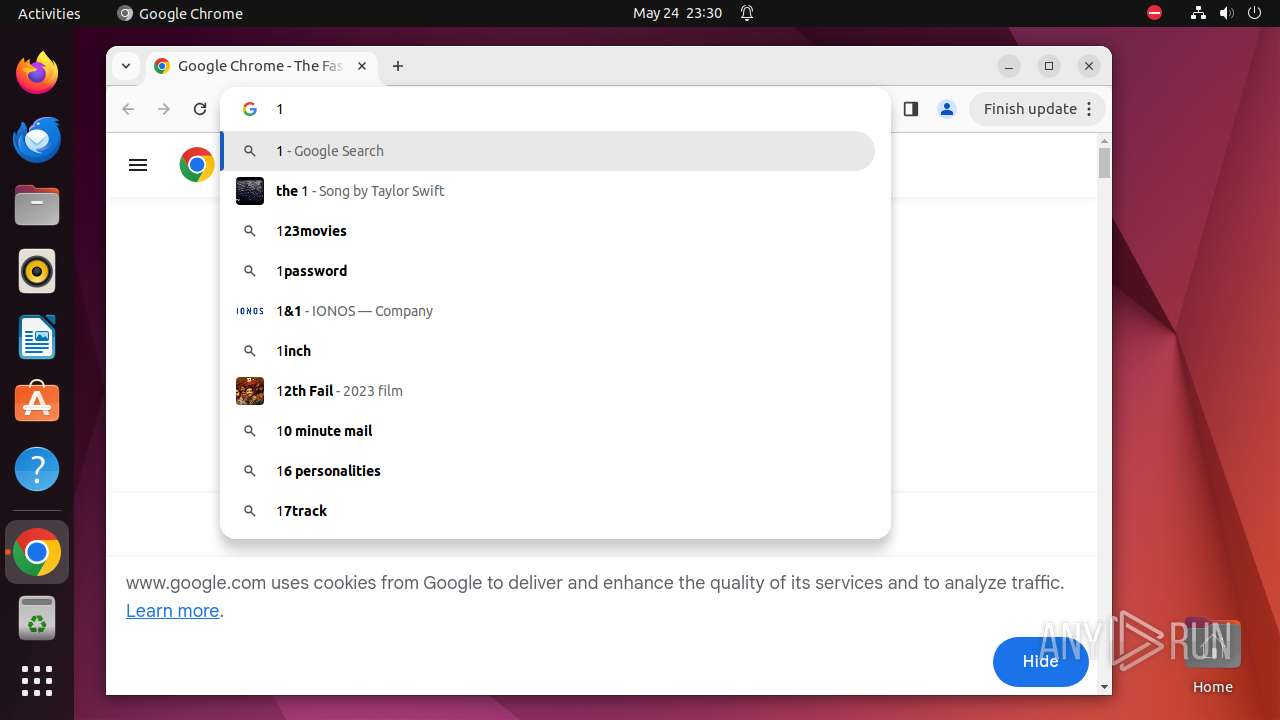Open the clock and calendar menu
Screen dimensions: 1280x720
coord(677,13)
